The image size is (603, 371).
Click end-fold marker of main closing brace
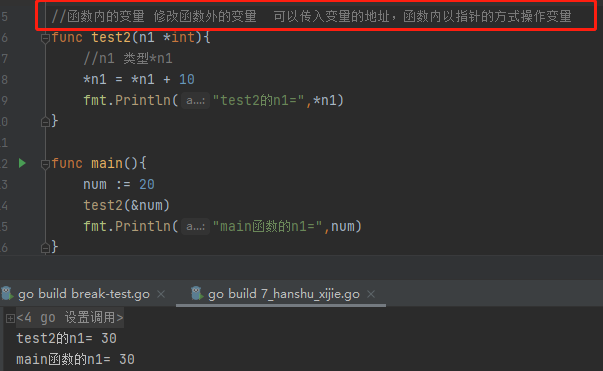click(x=45, y=248)
